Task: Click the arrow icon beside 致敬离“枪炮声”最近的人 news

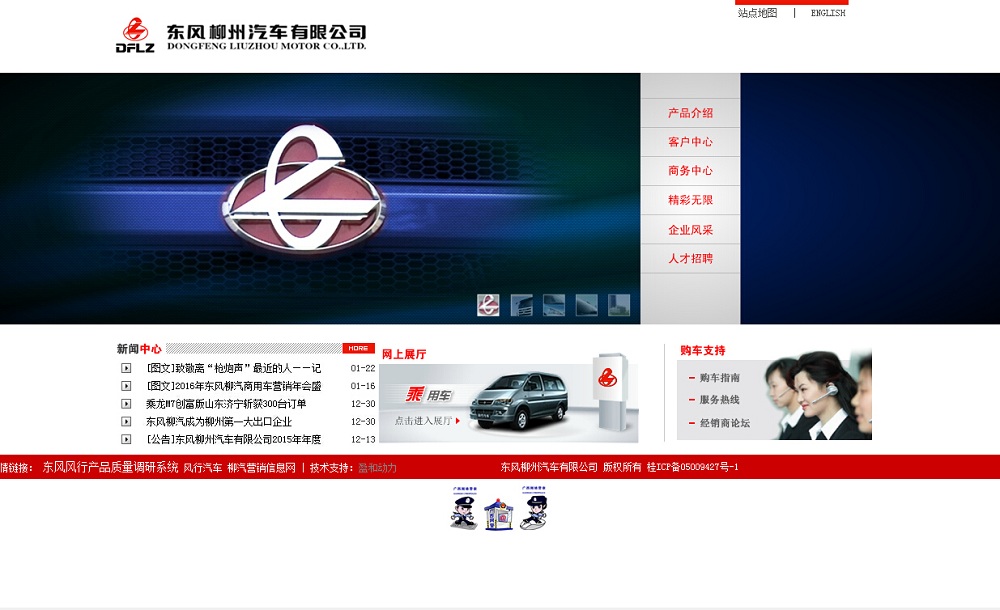Action: (x=126, y=368)
